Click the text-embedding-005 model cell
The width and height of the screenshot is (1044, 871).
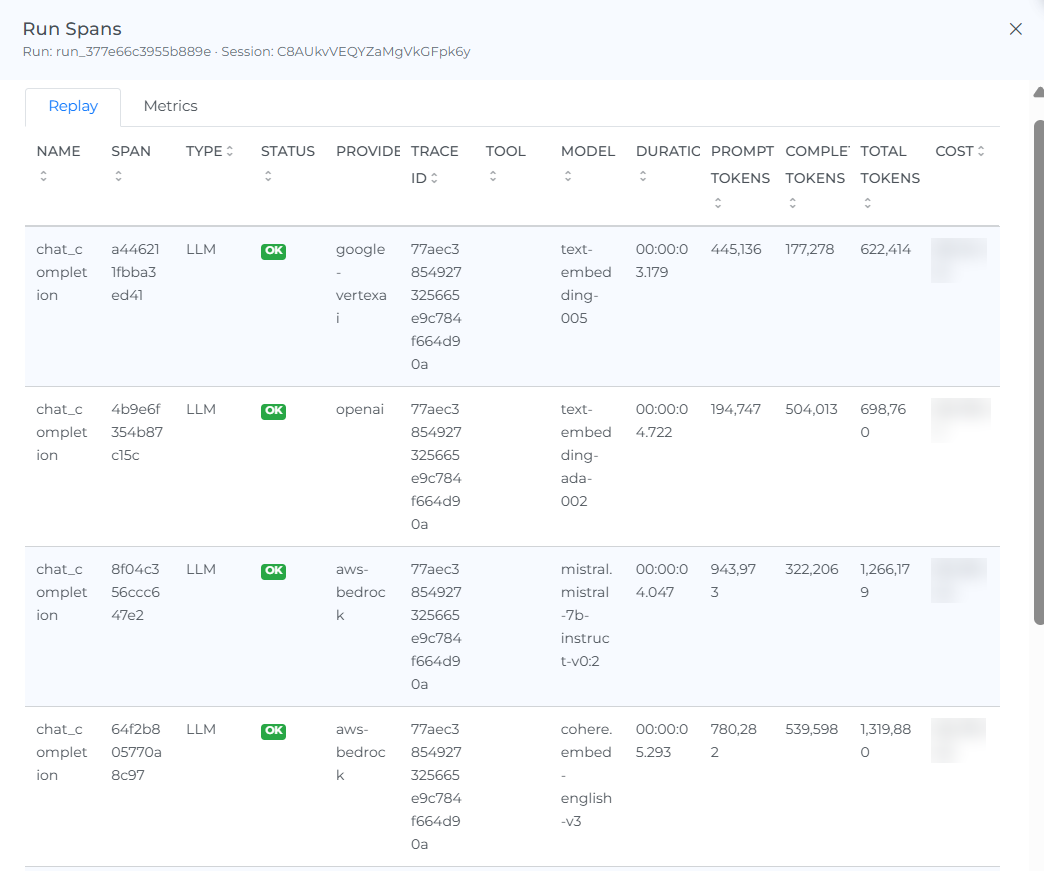tap(586, 284)
